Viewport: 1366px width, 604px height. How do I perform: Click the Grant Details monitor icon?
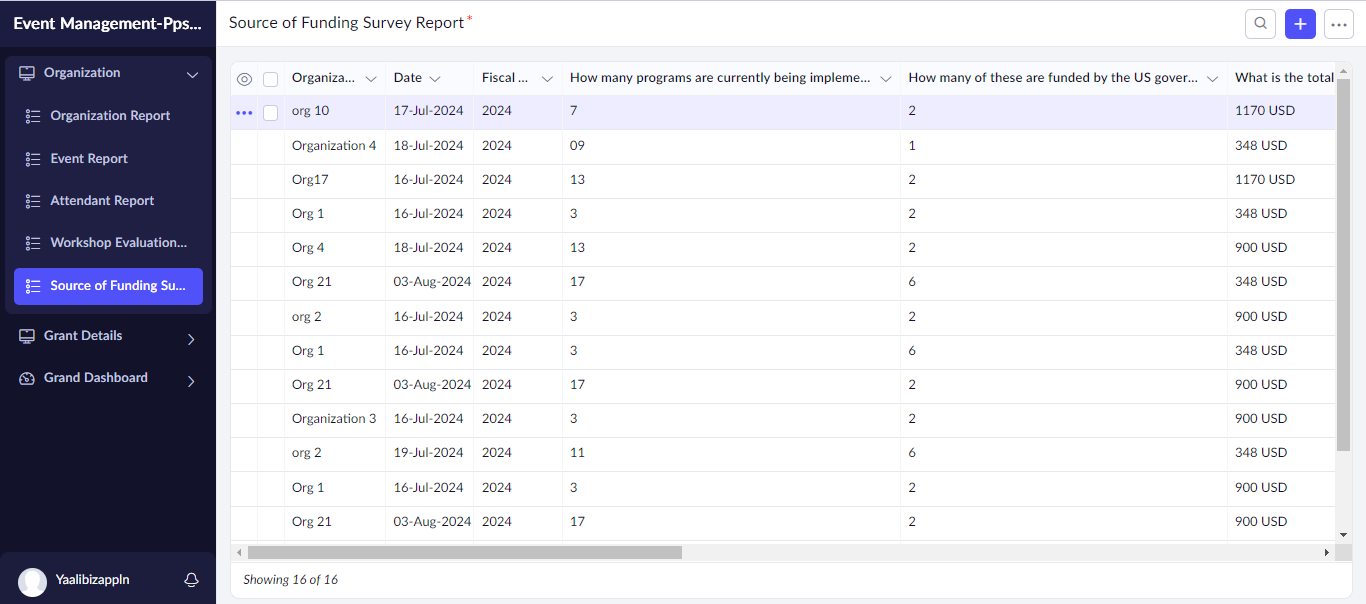point(27,337)
